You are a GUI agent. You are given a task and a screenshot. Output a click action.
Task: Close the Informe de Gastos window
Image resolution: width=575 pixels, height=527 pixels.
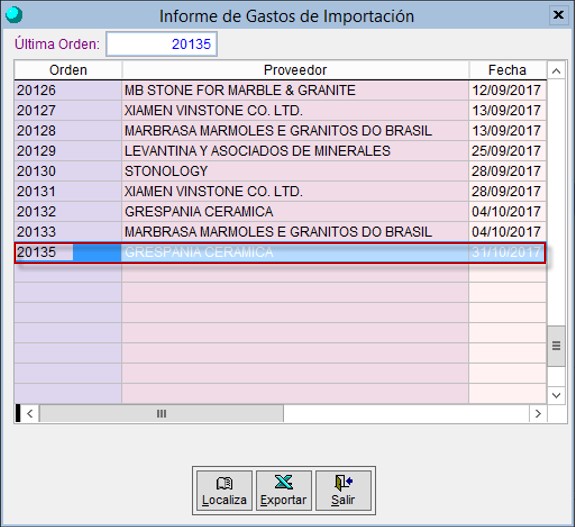[x=558, y=15]
